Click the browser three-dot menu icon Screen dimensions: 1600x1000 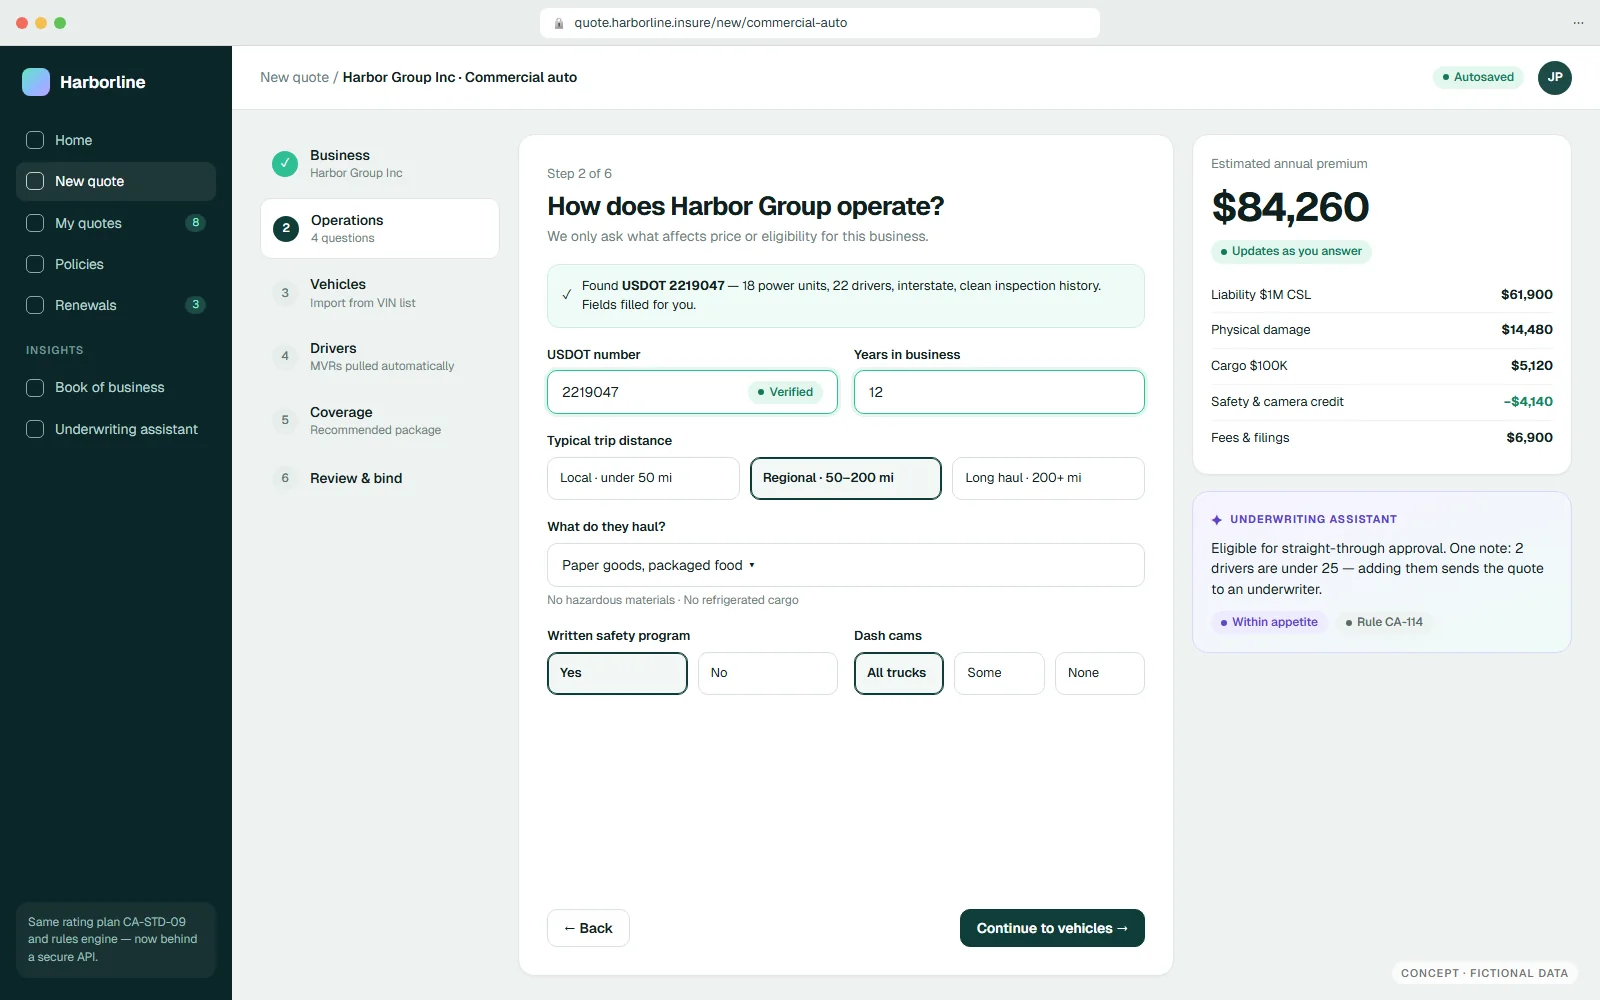pos(1578,23)
